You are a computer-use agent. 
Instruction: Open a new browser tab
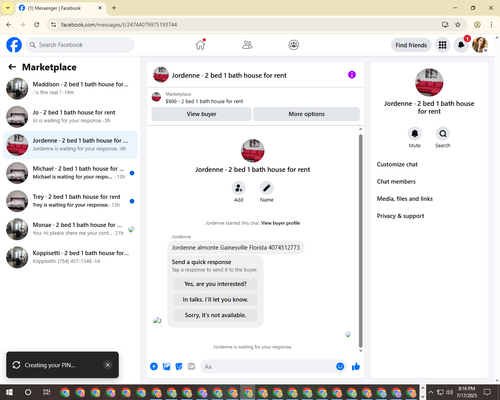[x=114, y=8]
